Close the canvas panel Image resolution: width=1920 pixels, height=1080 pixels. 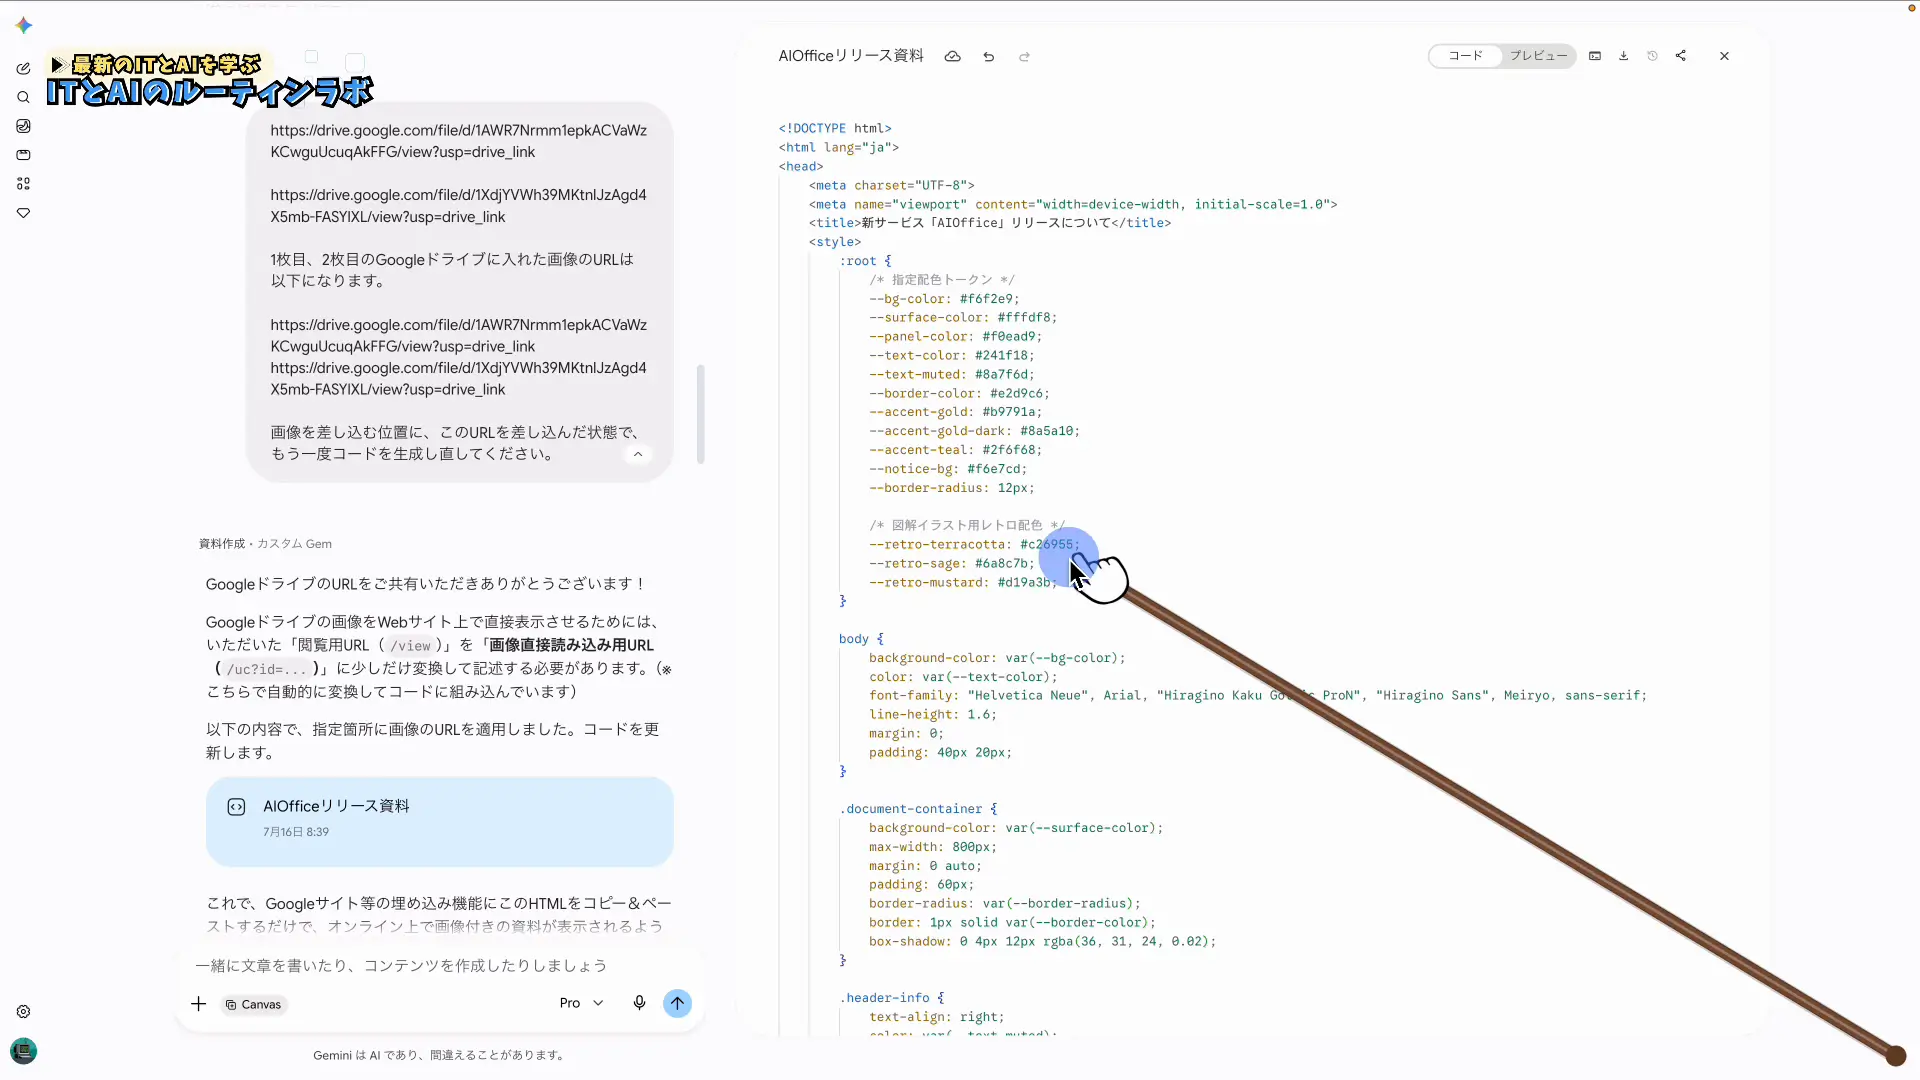[1724, 56]
